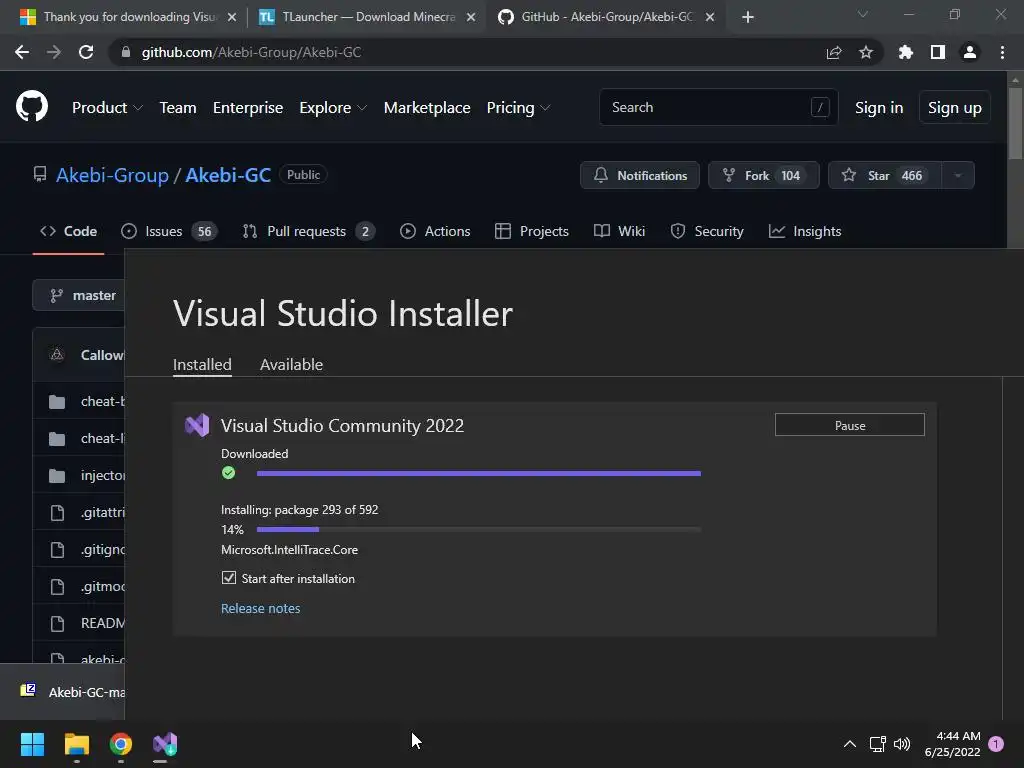Screen dimensions: 1024x768
Task: Open the Security tab
Action: point(707,231)
